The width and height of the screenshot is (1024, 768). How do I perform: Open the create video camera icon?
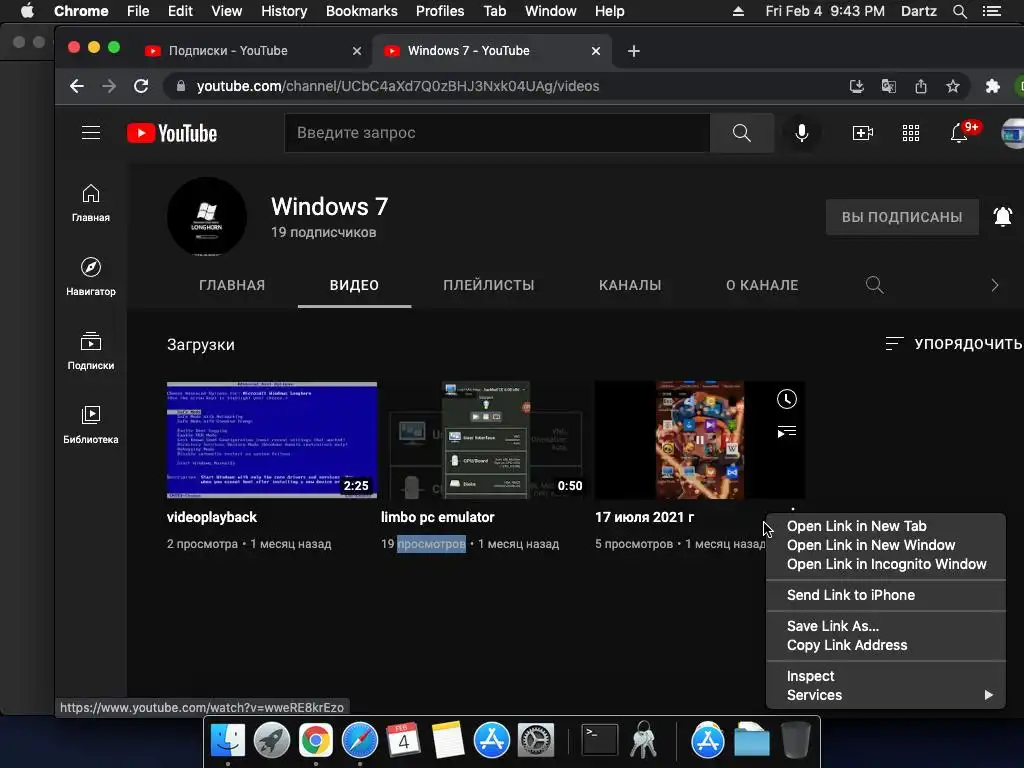click(863, 133)
